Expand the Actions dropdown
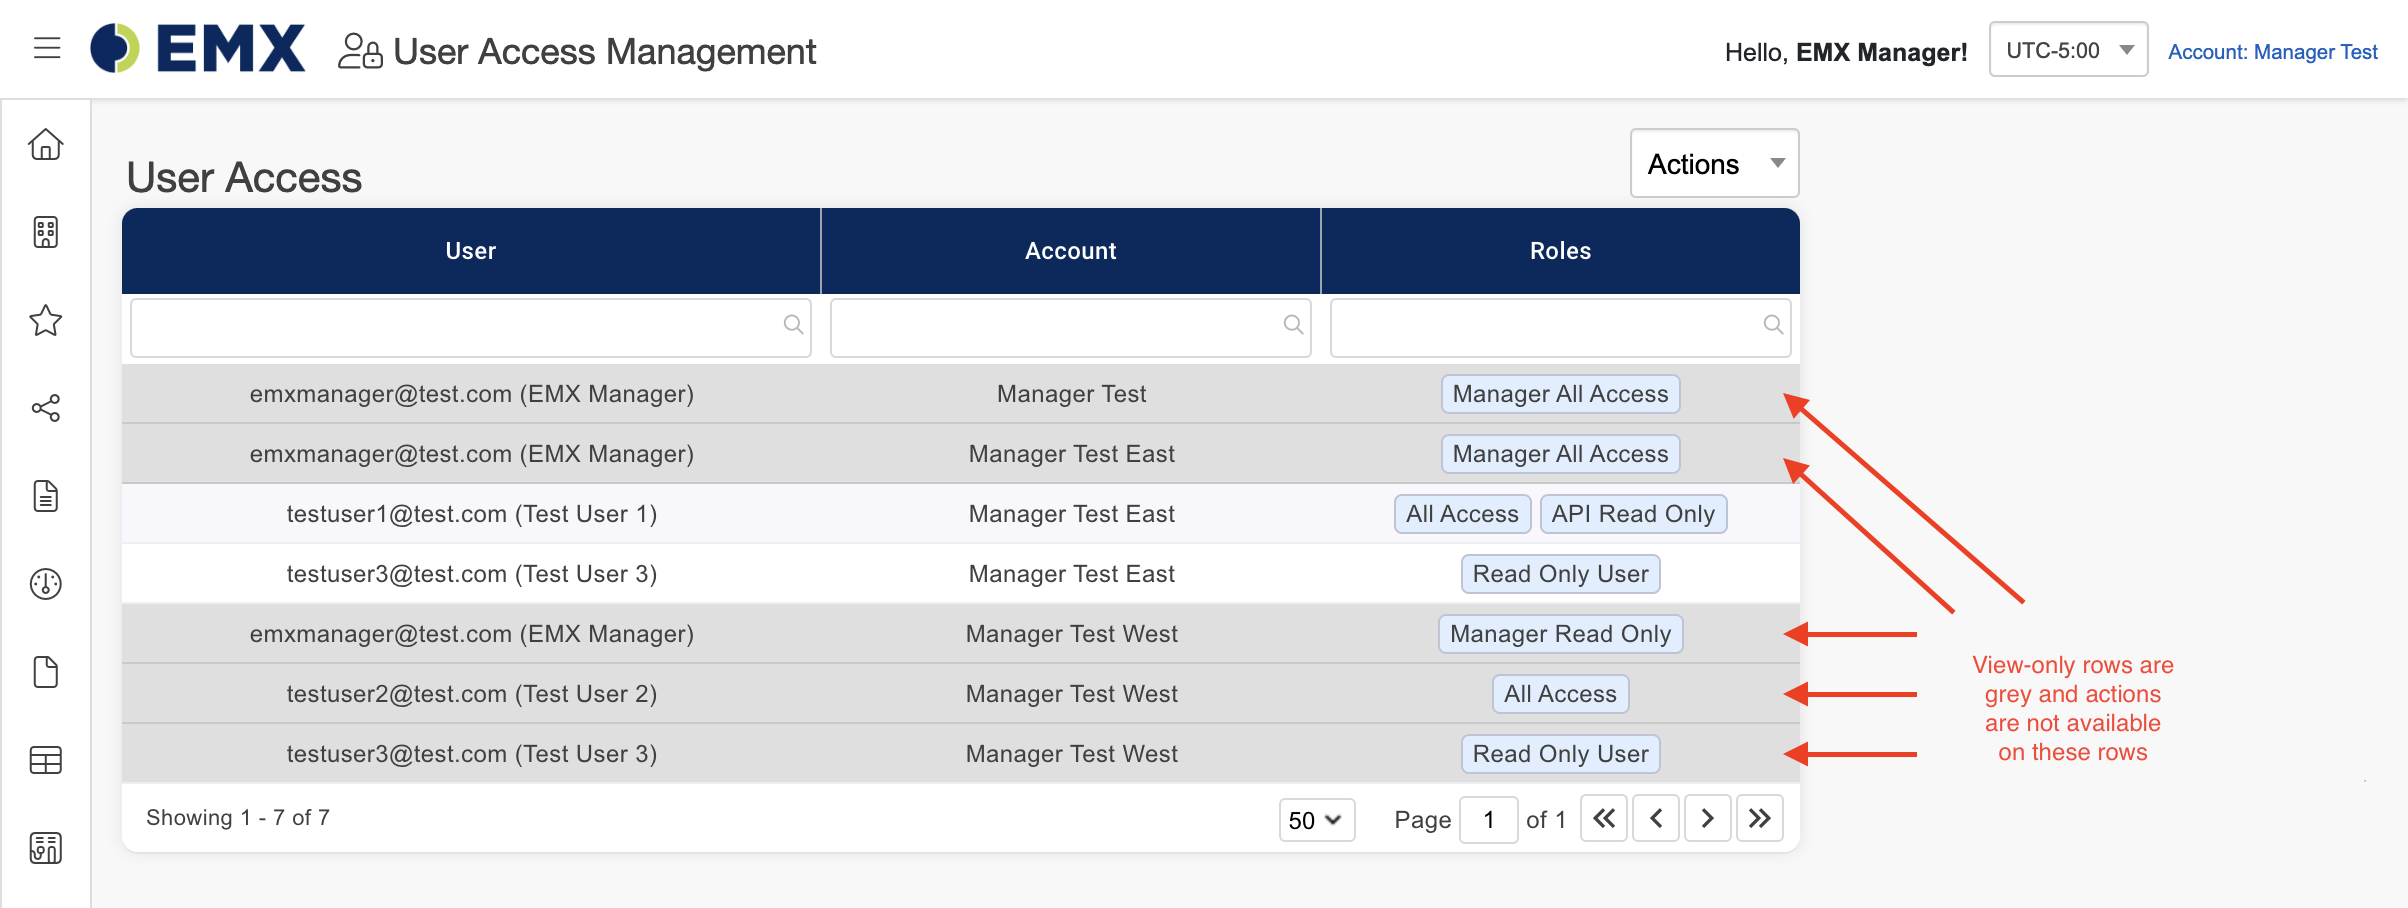The width and height of the screenshot is (2408, 908). 1714,164
